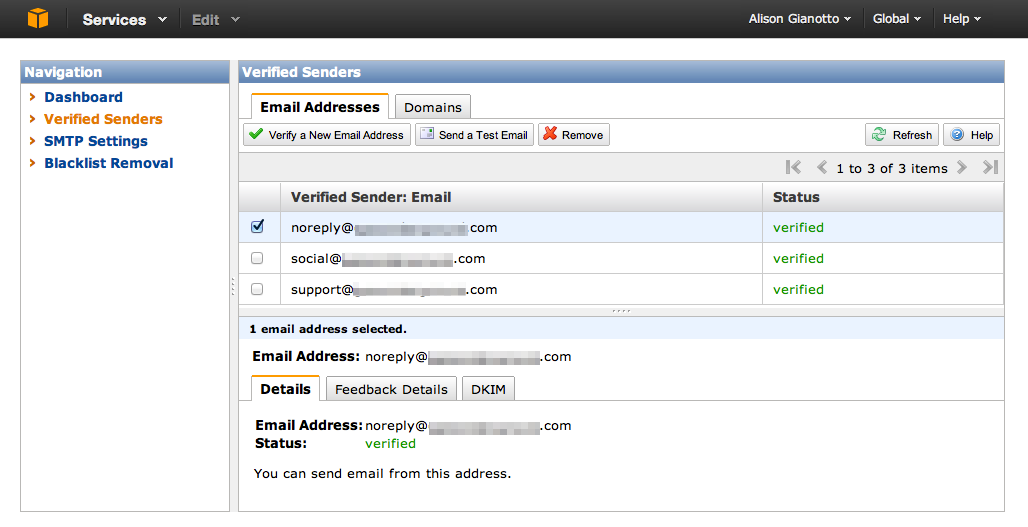
Task: Click the blue Help question mark icon
Action: tap(957, 134)
